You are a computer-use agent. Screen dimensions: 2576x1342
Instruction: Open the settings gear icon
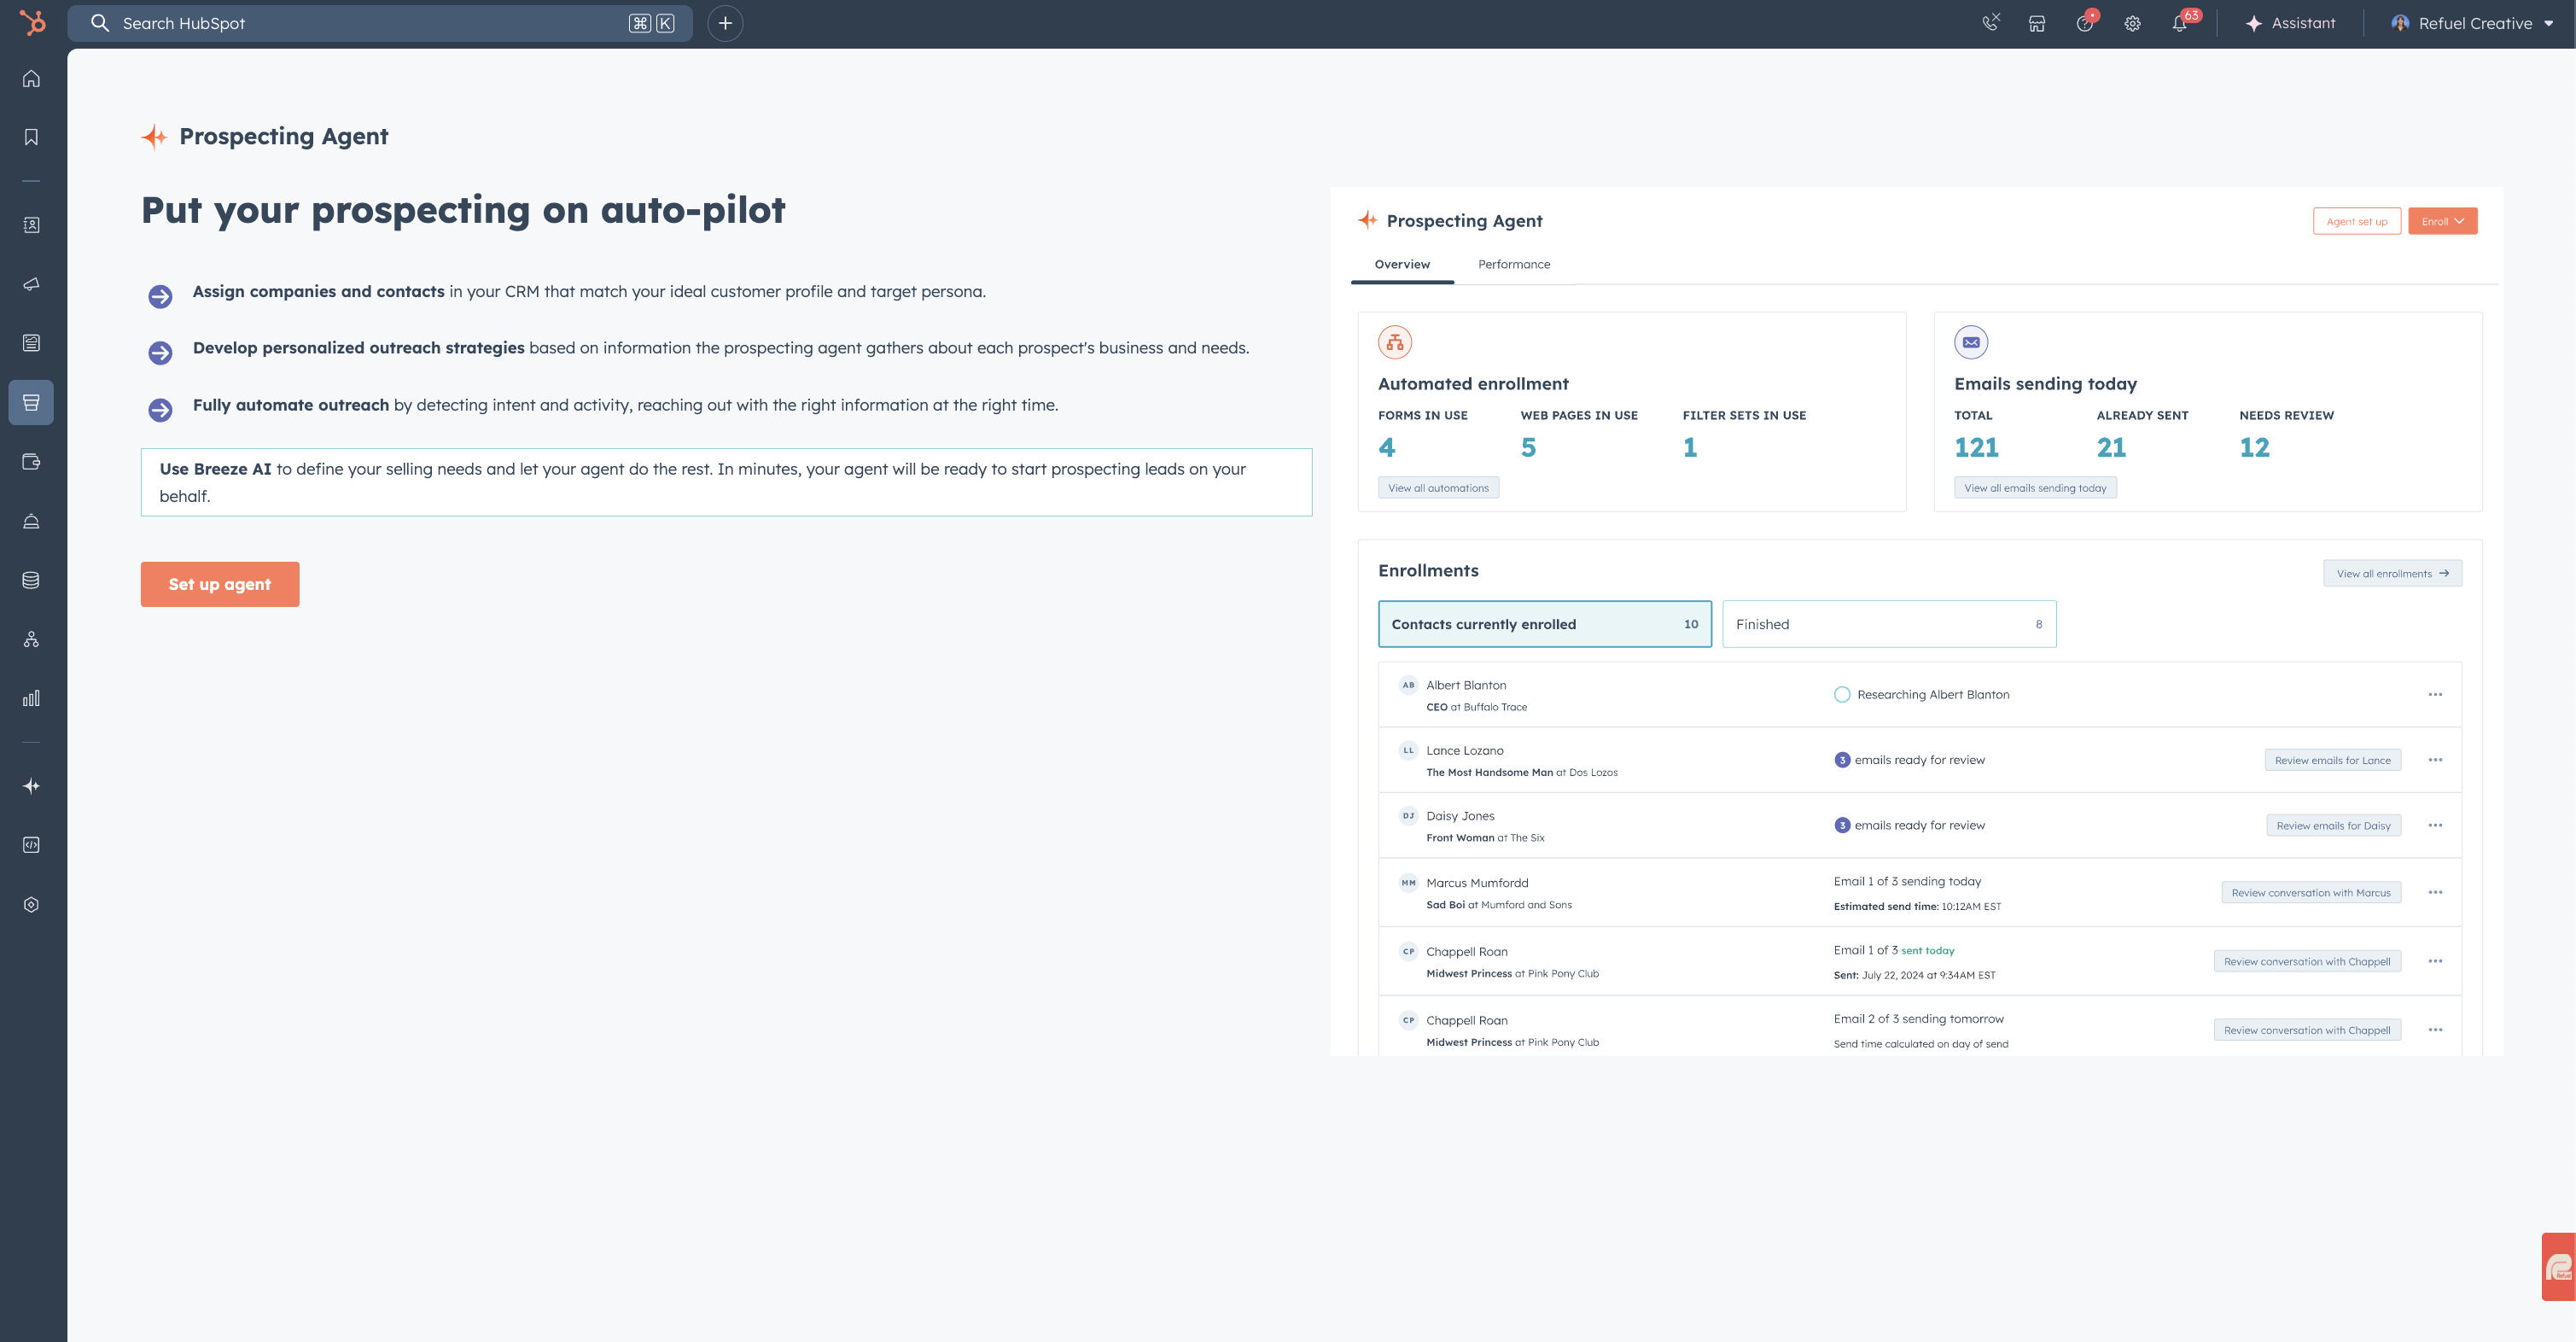pos(2132,23)
